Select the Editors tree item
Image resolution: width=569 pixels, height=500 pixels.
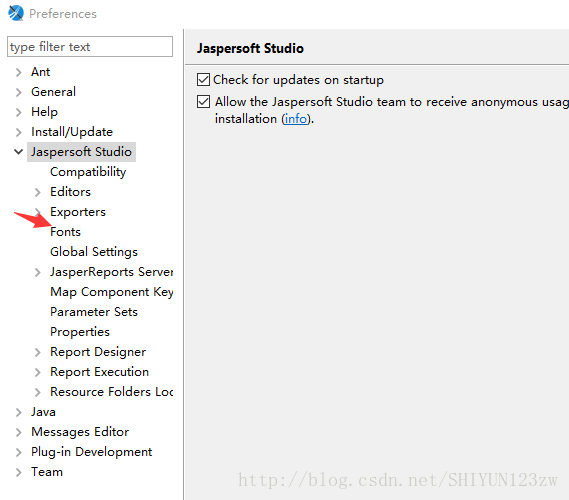[x=70, y=192]
